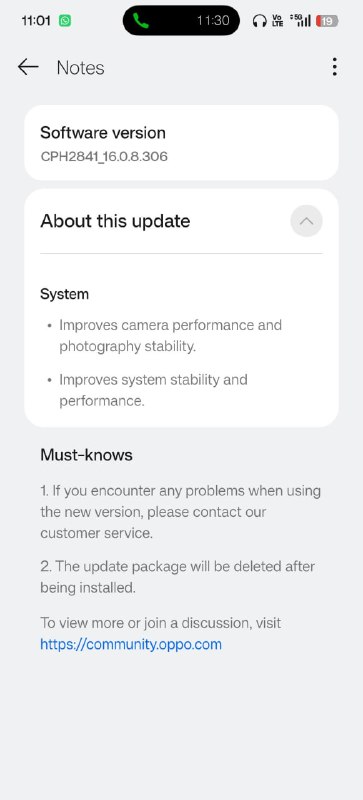
Task: Open the community.oppo.com link
Action: 131,644
